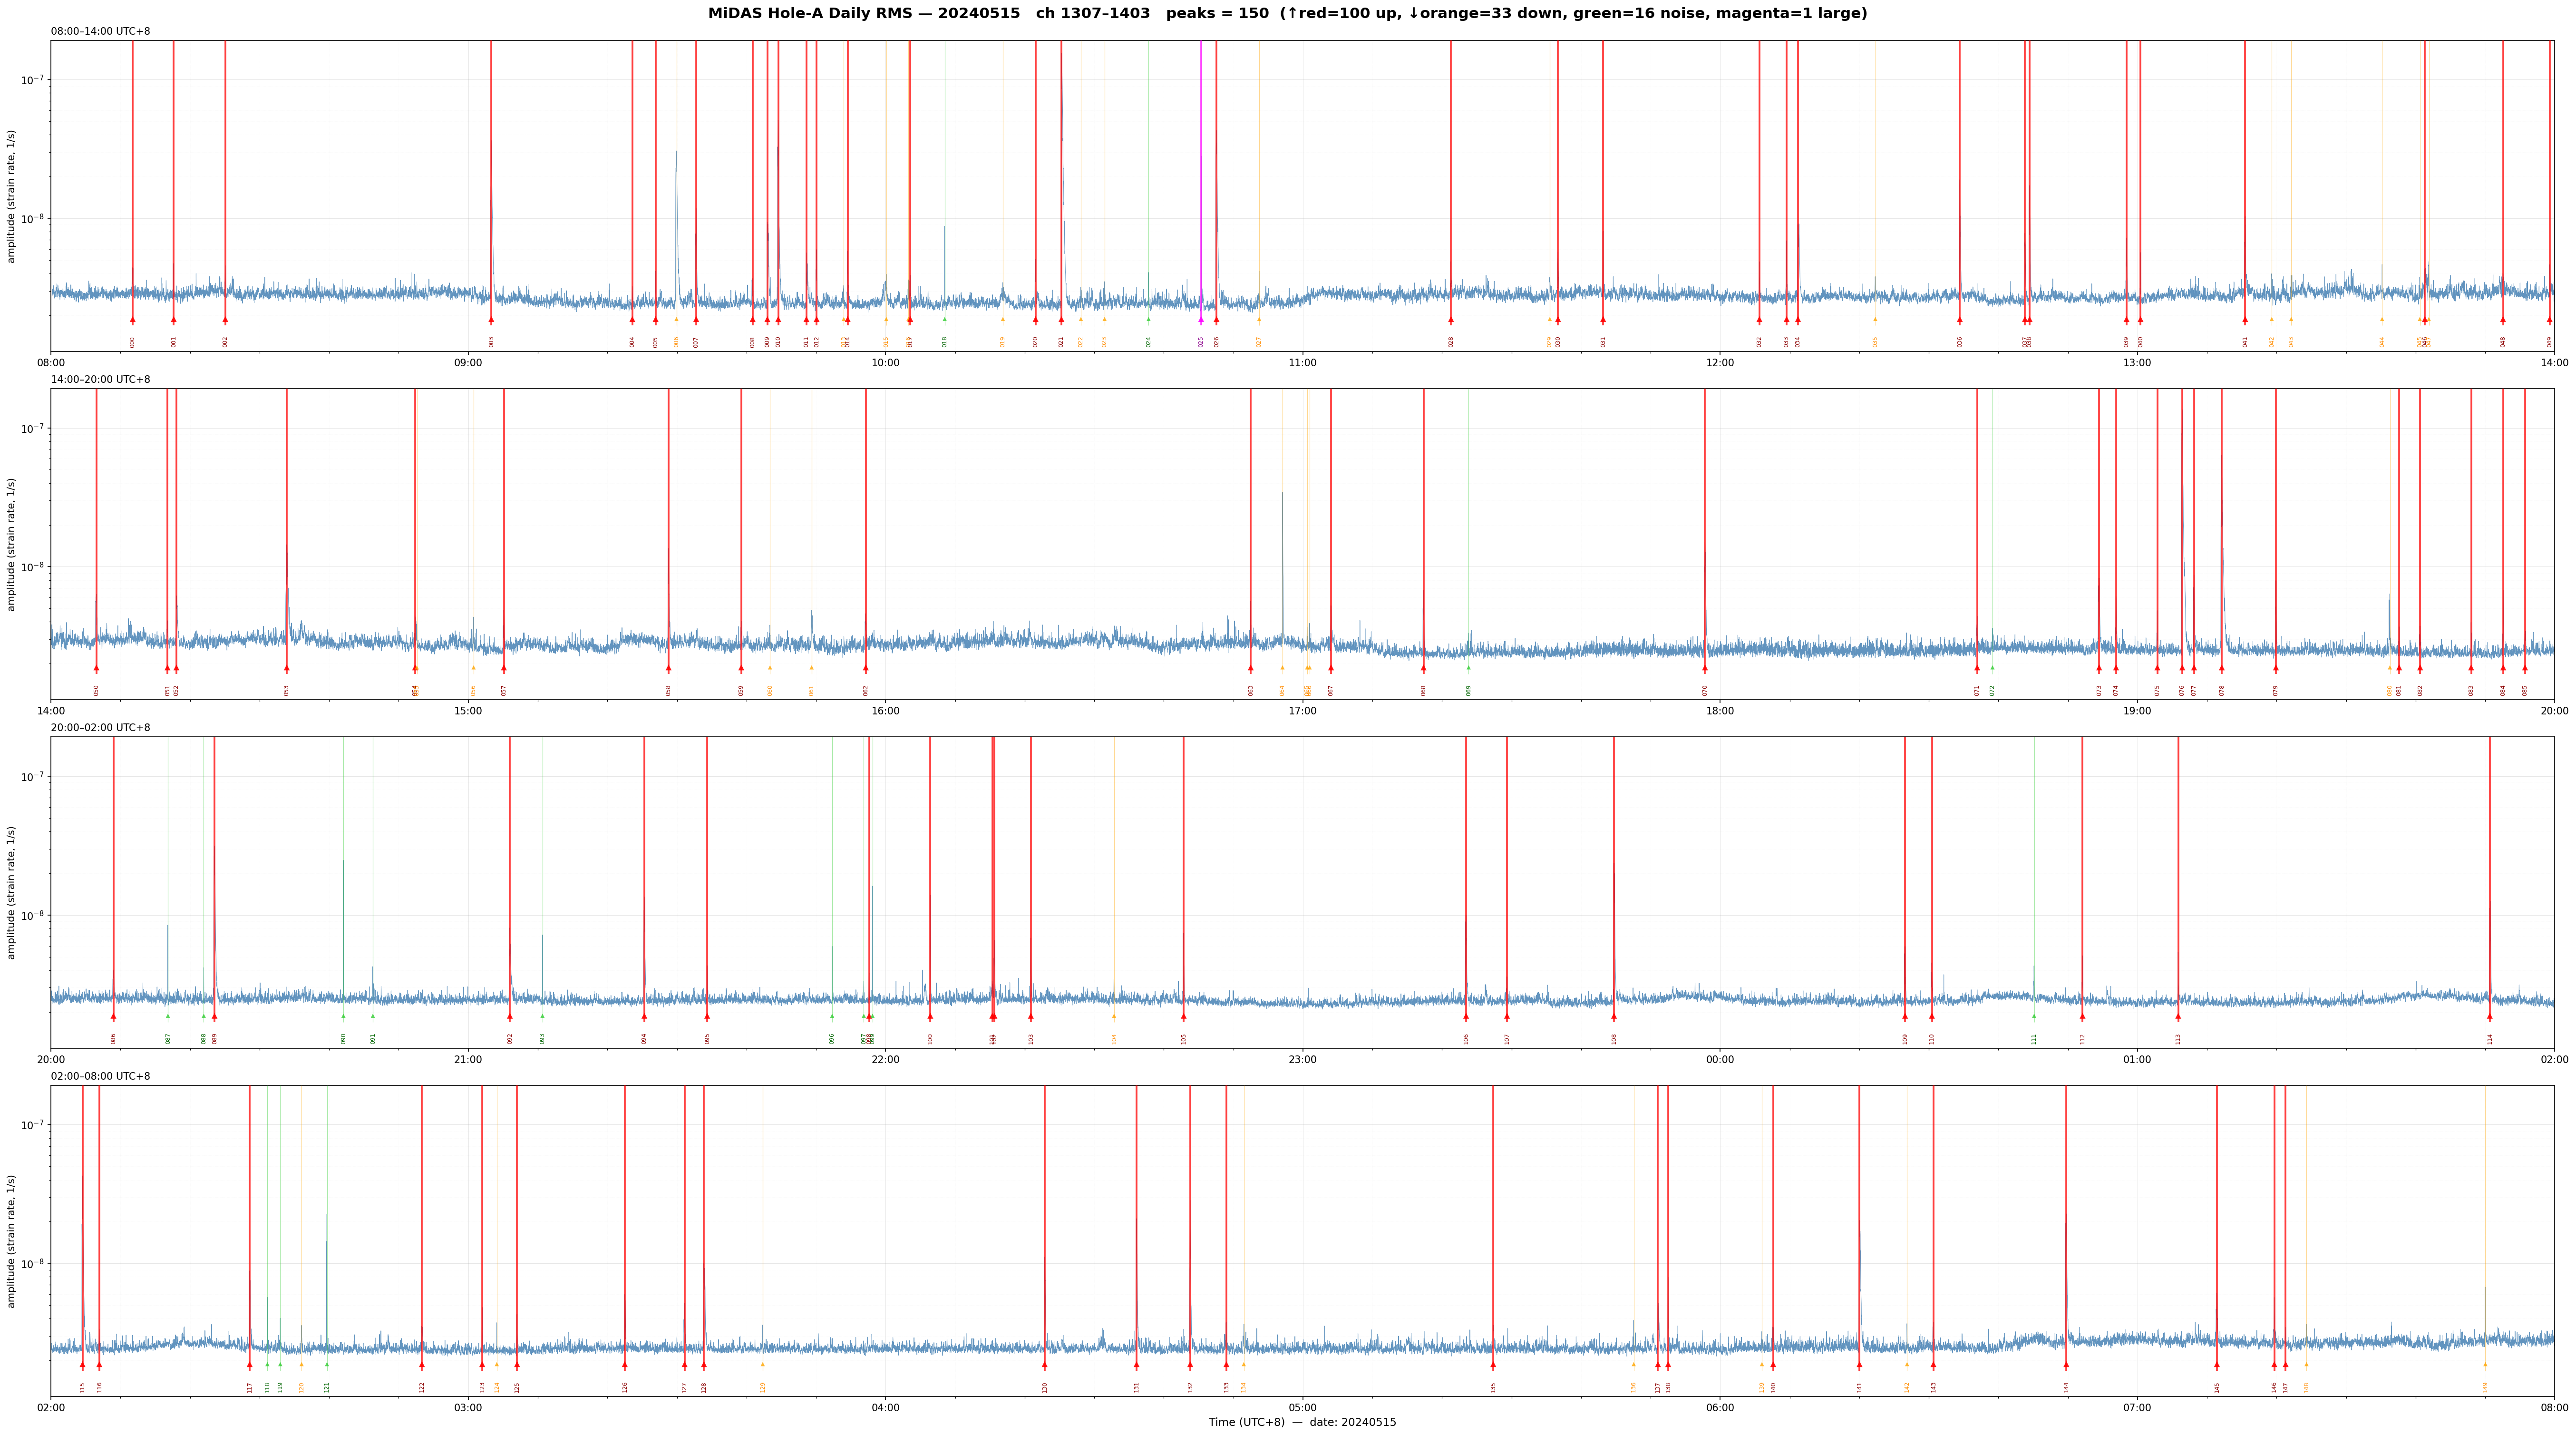Select the red peak marker labeled 063

coord(1251,668)
